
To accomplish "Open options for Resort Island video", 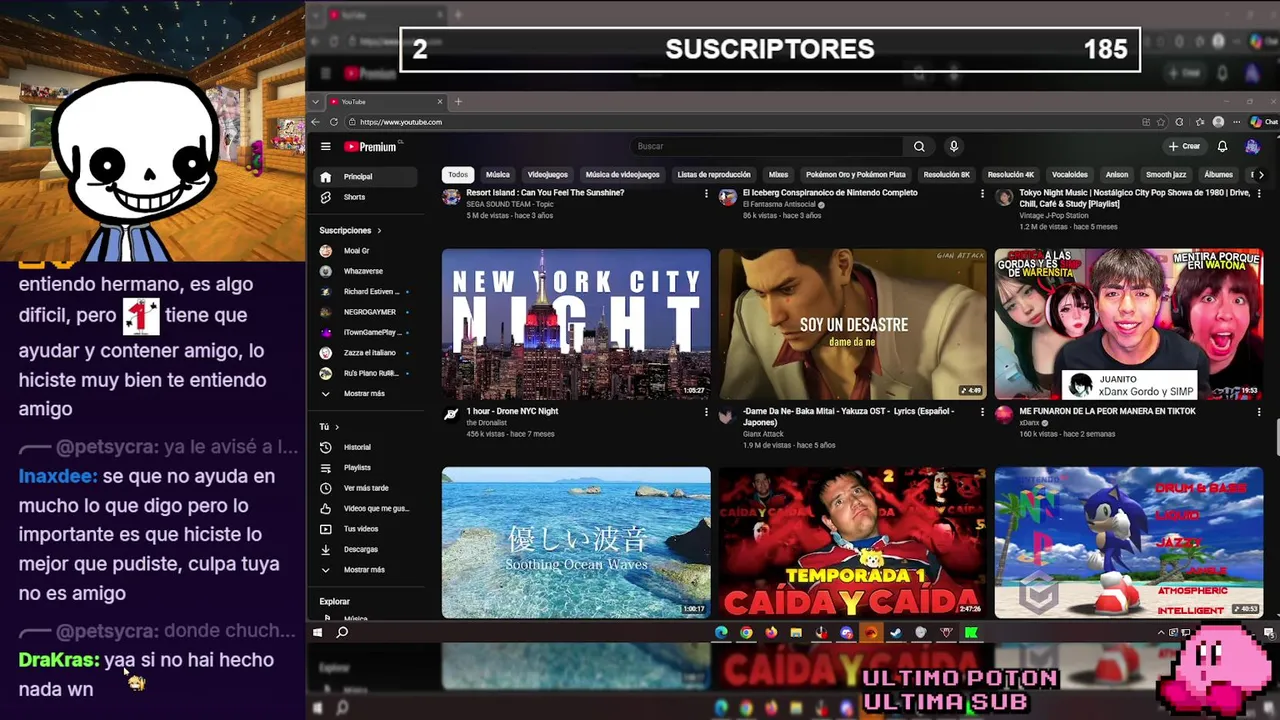I will [x=706, y=193].
